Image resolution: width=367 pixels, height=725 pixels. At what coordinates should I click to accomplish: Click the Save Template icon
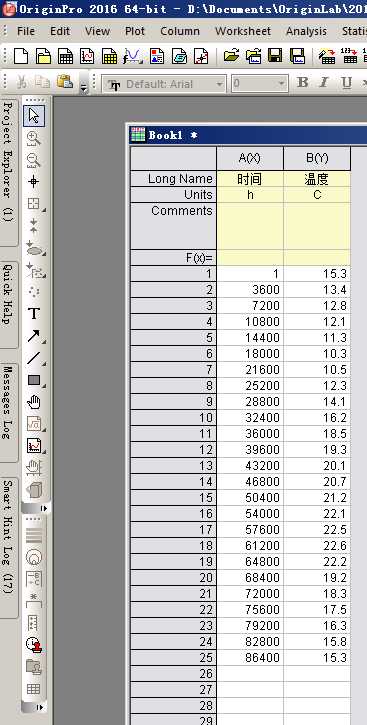tap(297, 56)
